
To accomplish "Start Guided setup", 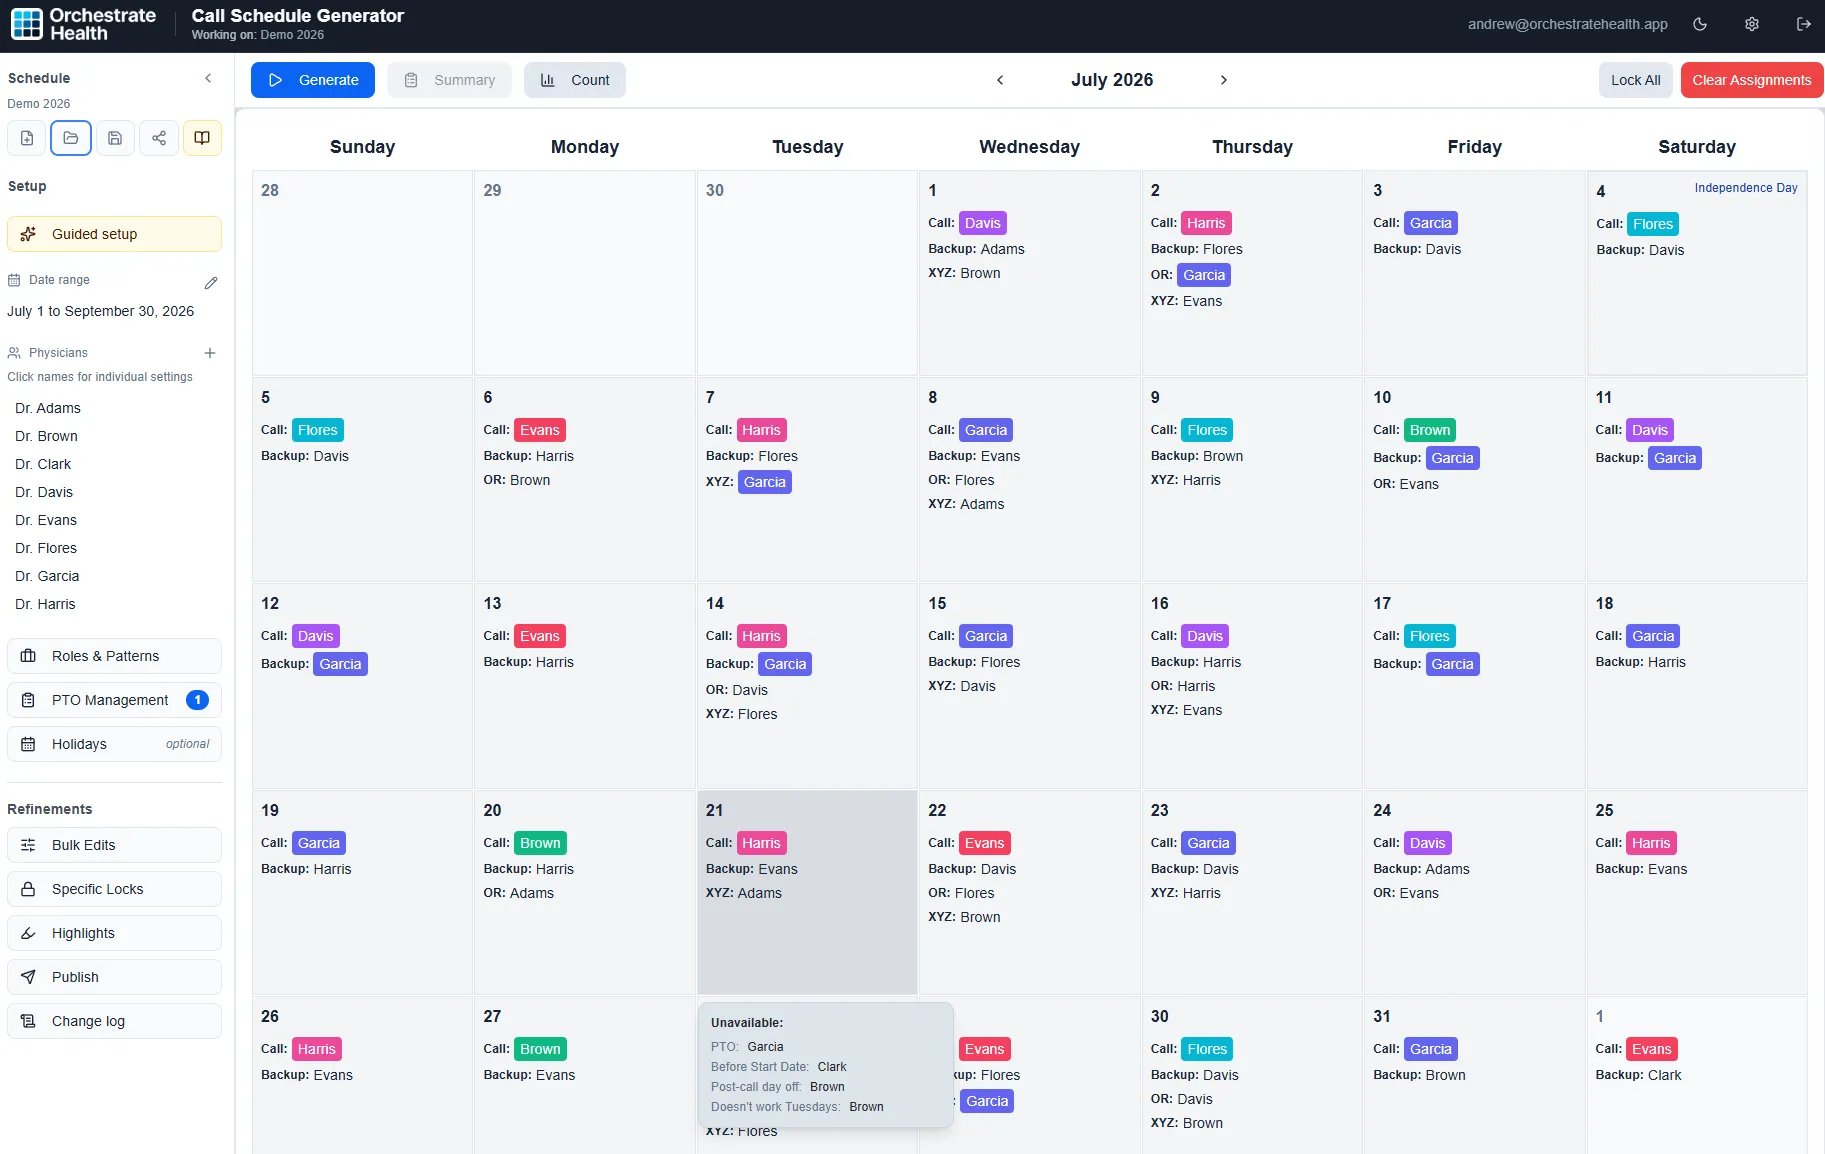I will (x=115, y=234).
